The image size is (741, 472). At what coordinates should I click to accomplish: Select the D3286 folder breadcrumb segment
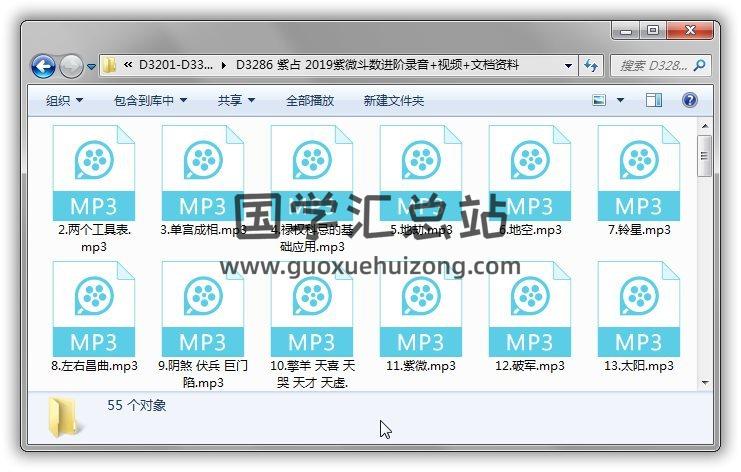click(x=377, y=65)
